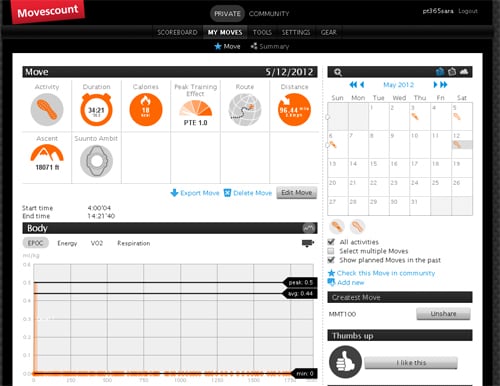
Task: Select EPOC chart option
Action: coord(36,243)
